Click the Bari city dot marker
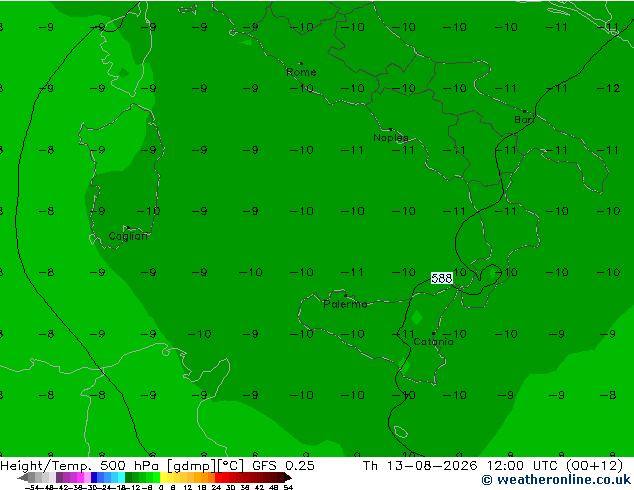This screenshot has height=490, width=634. point(524,111)
